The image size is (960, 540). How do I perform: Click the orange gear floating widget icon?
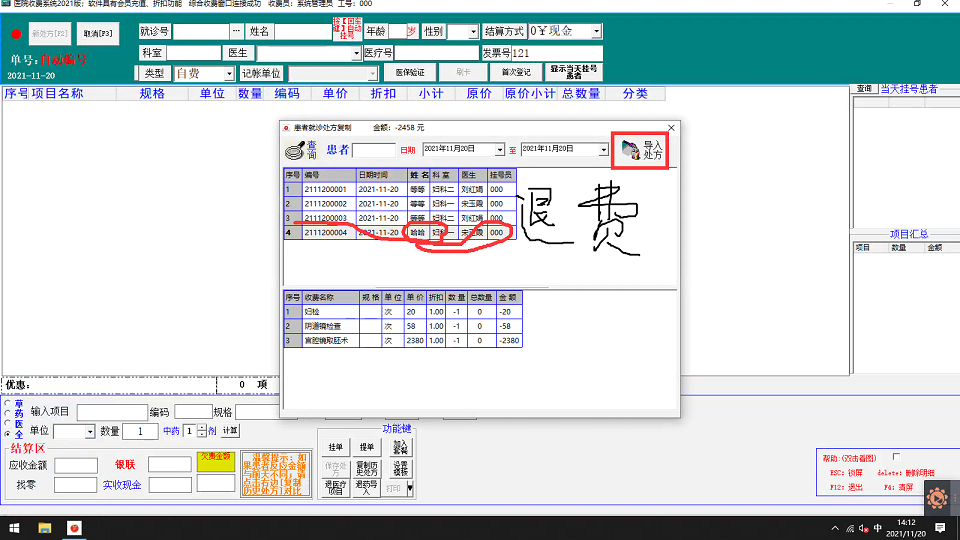(937, 497)
